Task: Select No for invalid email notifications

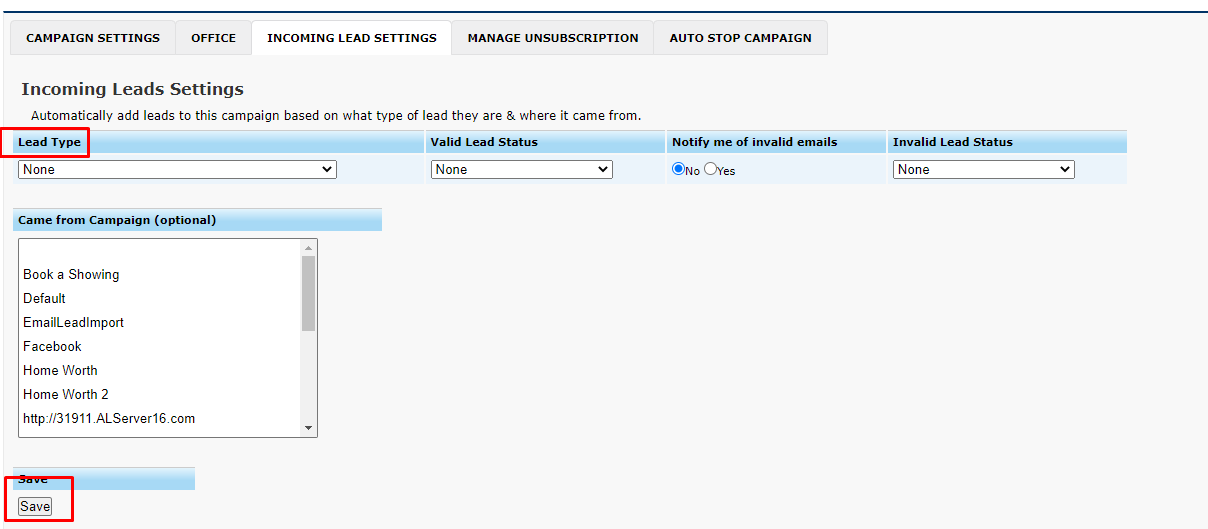Action: (x=679, y=169)
